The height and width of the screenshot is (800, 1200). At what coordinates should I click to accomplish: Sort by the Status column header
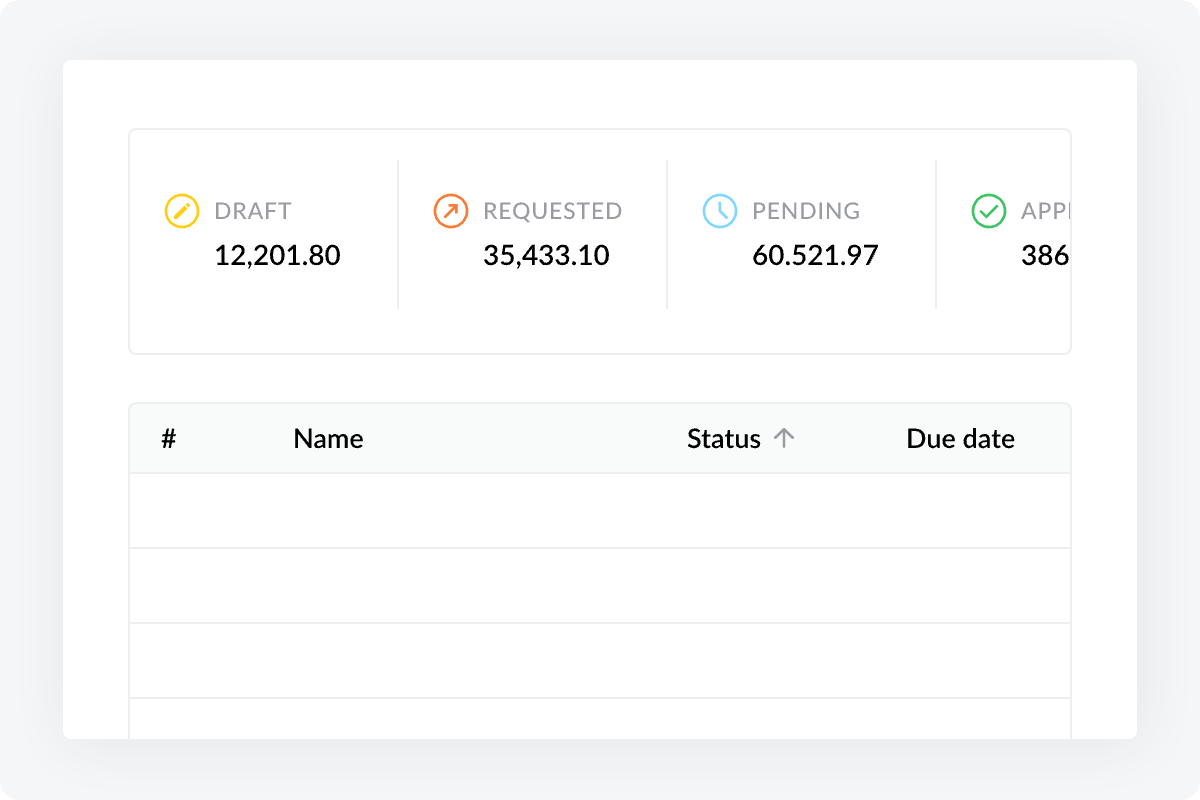point(723,438)
